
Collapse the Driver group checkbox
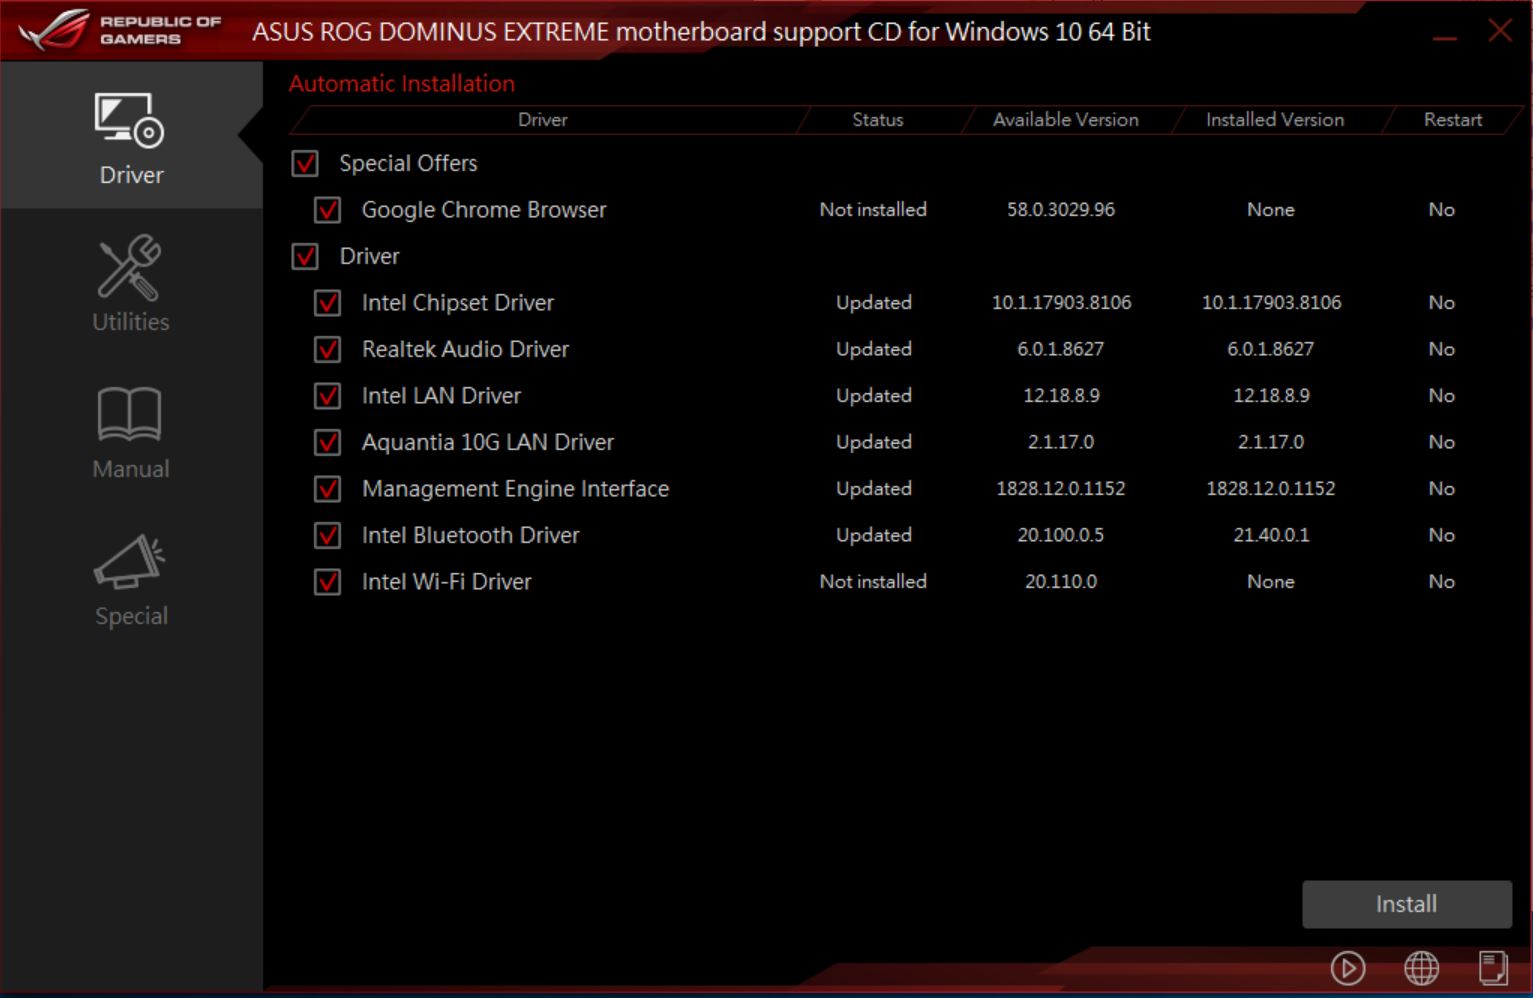tap(305, 256)
